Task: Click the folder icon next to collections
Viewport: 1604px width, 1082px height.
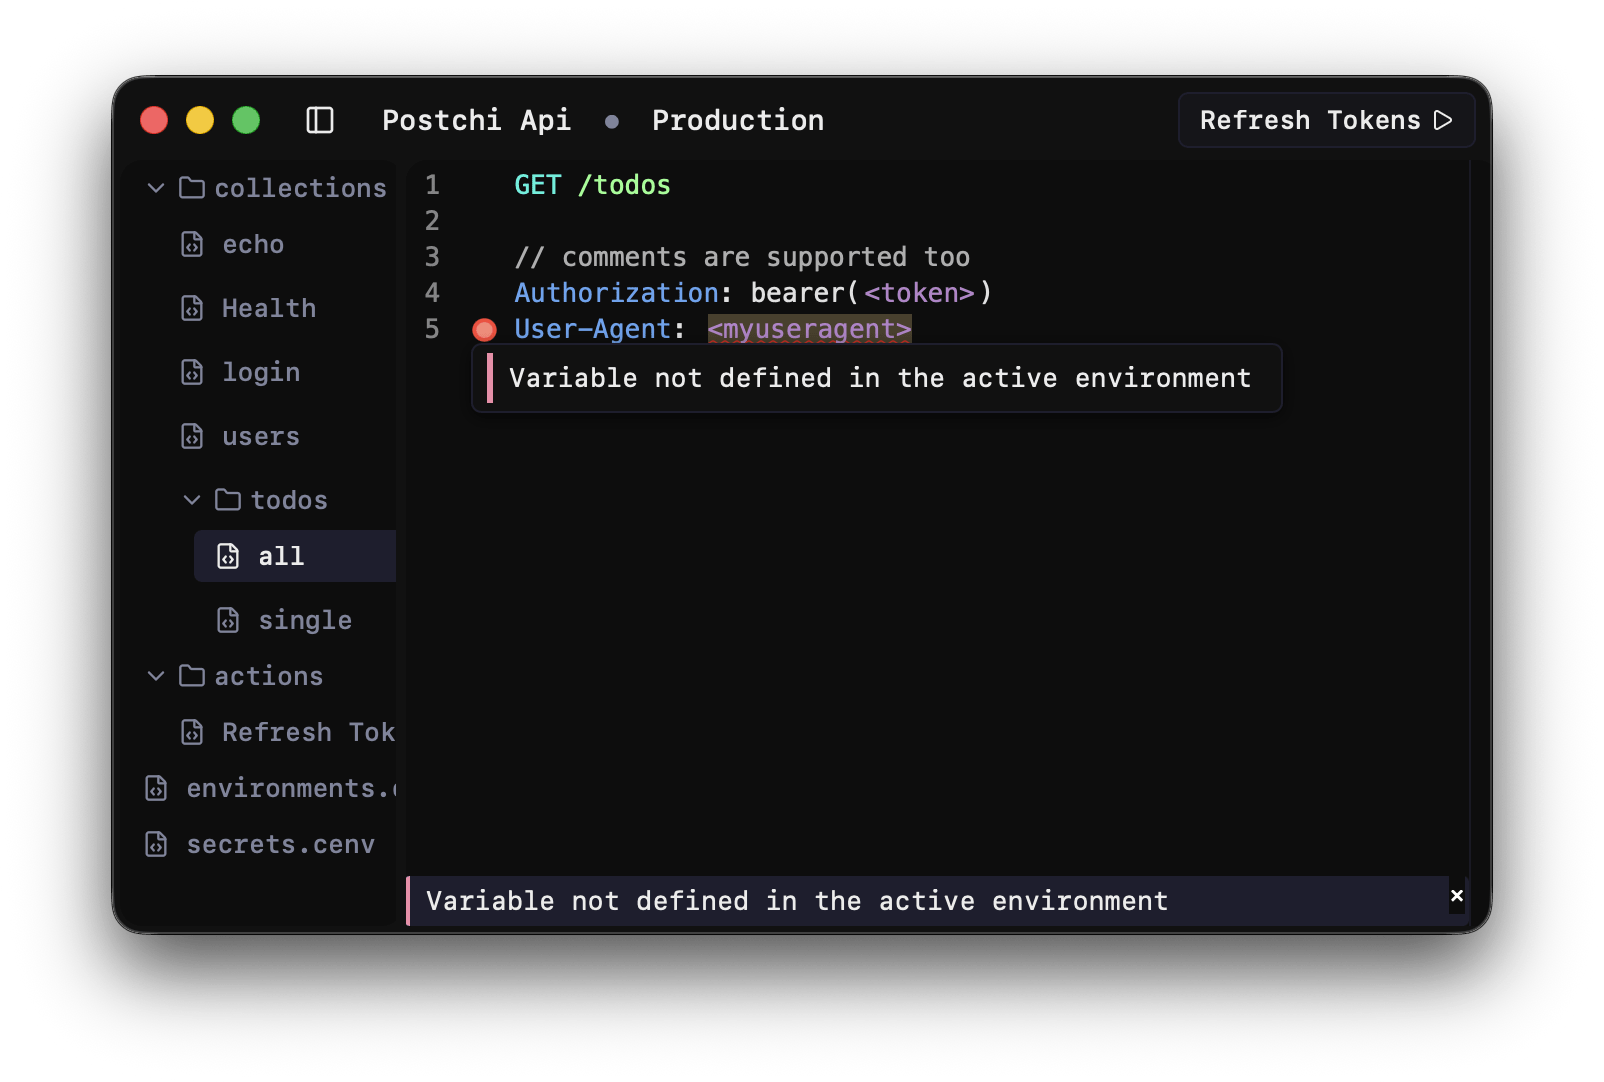Action: tap(191, 187)
